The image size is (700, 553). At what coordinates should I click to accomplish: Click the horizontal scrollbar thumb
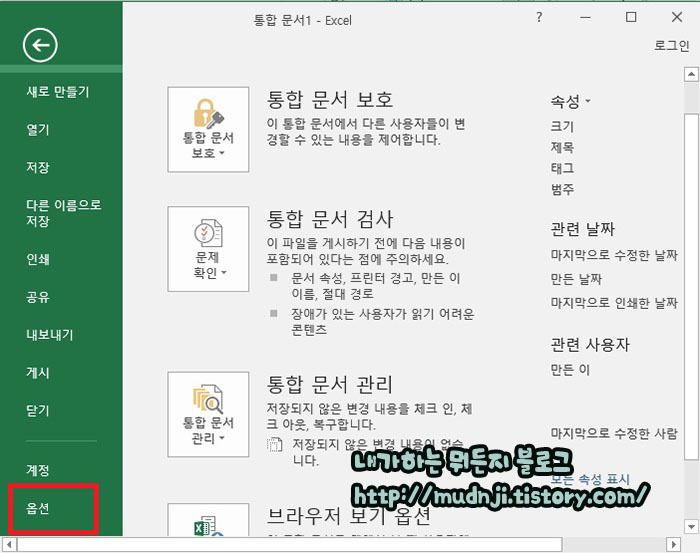(290, 545)
